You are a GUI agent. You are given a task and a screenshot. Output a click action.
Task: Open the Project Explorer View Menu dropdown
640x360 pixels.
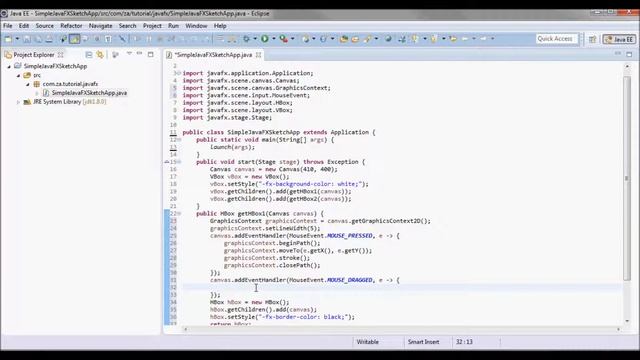pos(129,54)
